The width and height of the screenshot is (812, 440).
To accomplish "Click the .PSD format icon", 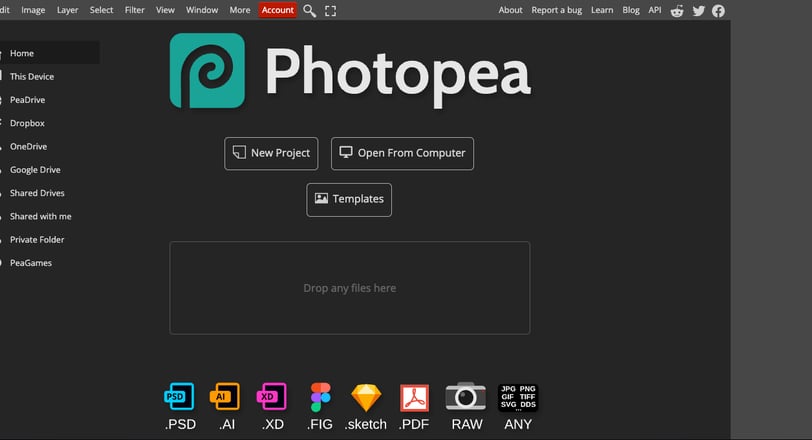I will coord(179,397).
